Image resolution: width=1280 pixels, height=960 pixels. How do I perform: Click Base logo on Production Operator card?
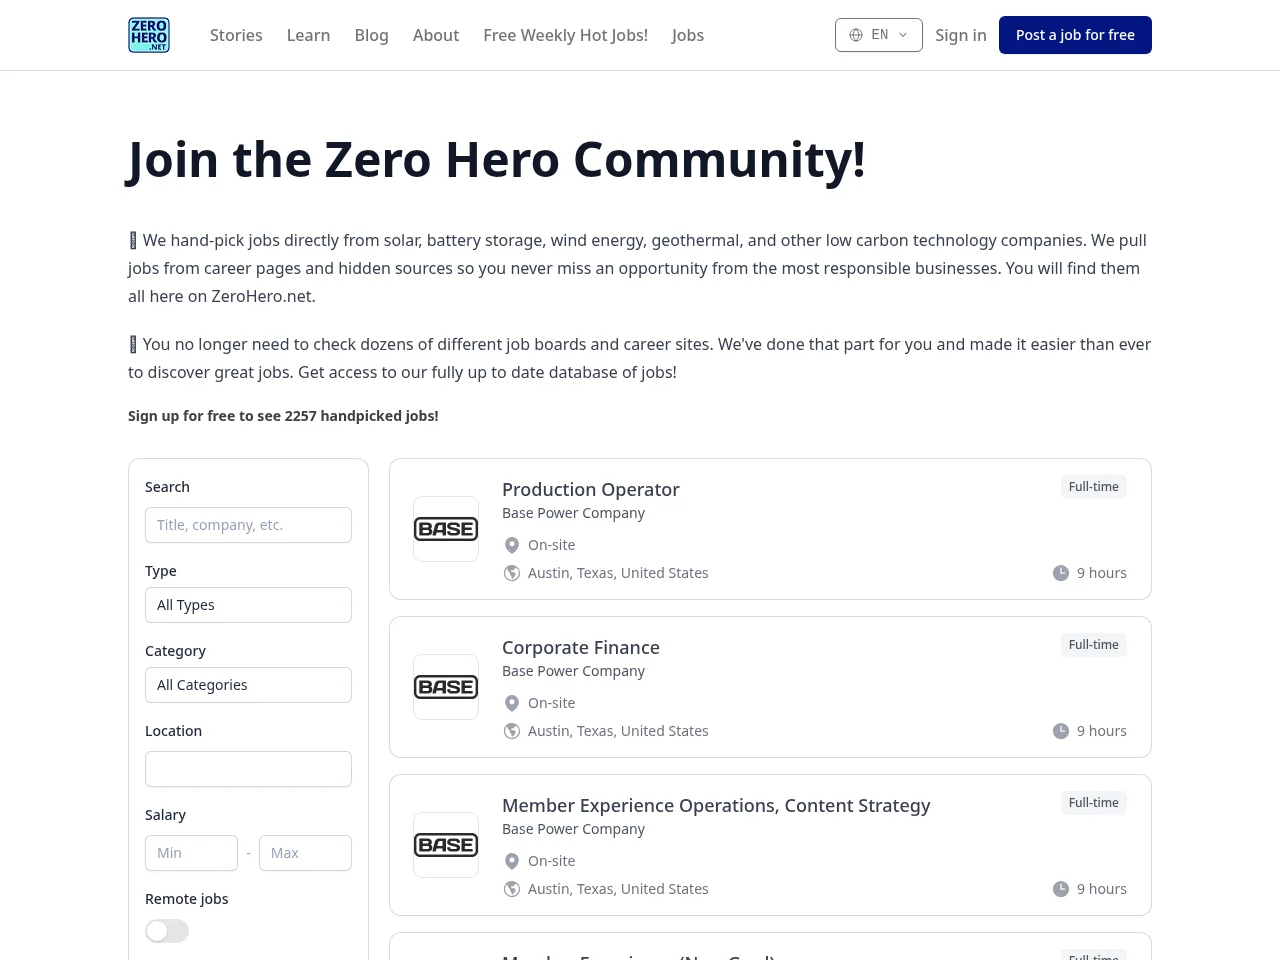pos(446,529)
